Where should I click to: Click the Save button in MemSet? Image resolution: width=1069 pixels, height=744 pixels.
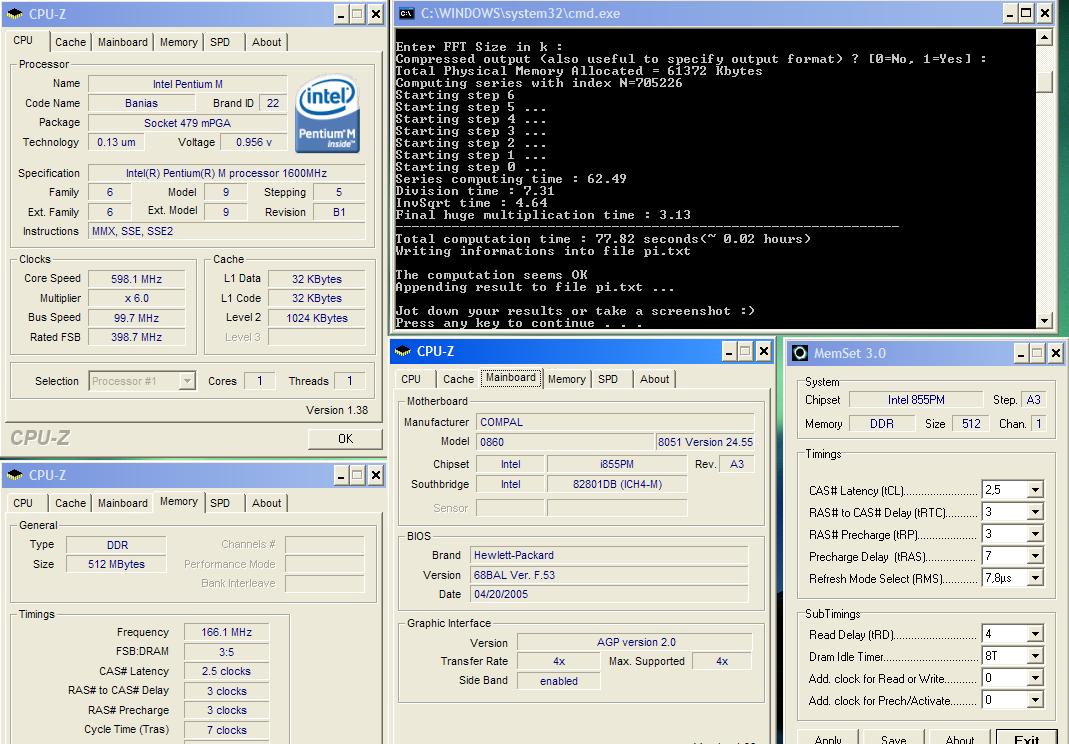pos(893,739)
